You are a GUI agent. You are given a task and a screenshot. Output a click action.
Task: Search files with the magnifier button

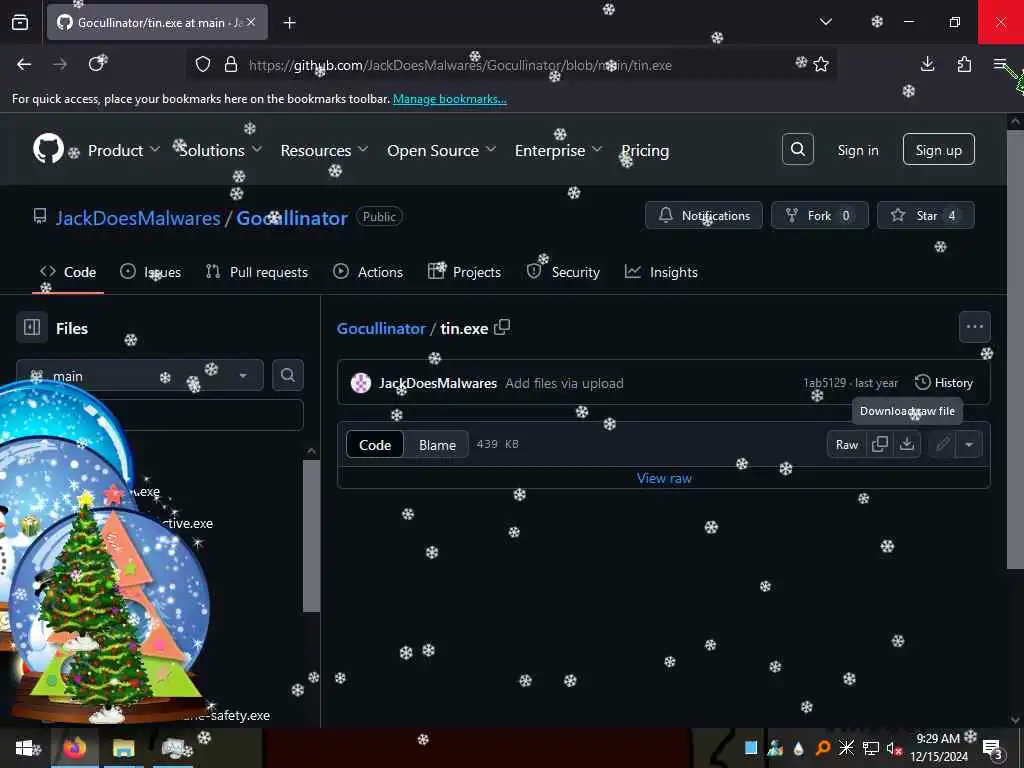click(287, 375)
